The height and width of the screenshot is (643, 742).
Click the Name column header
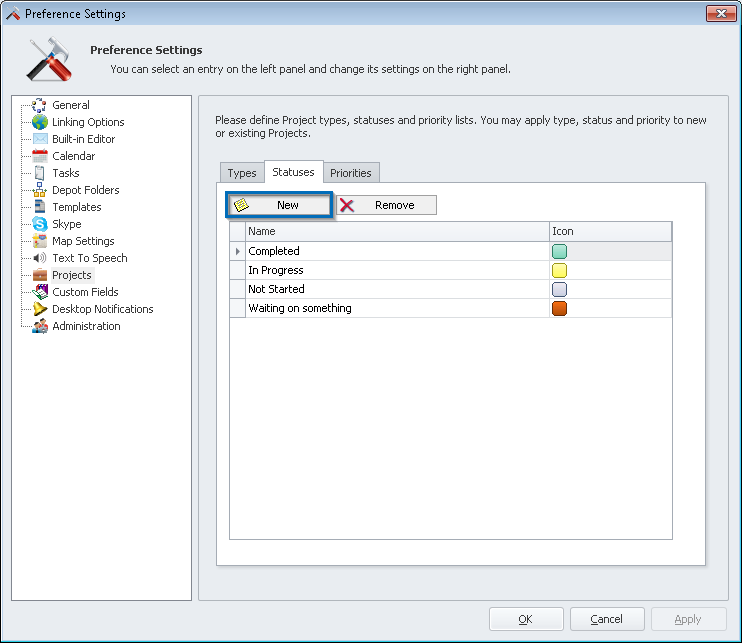[397, 231]
